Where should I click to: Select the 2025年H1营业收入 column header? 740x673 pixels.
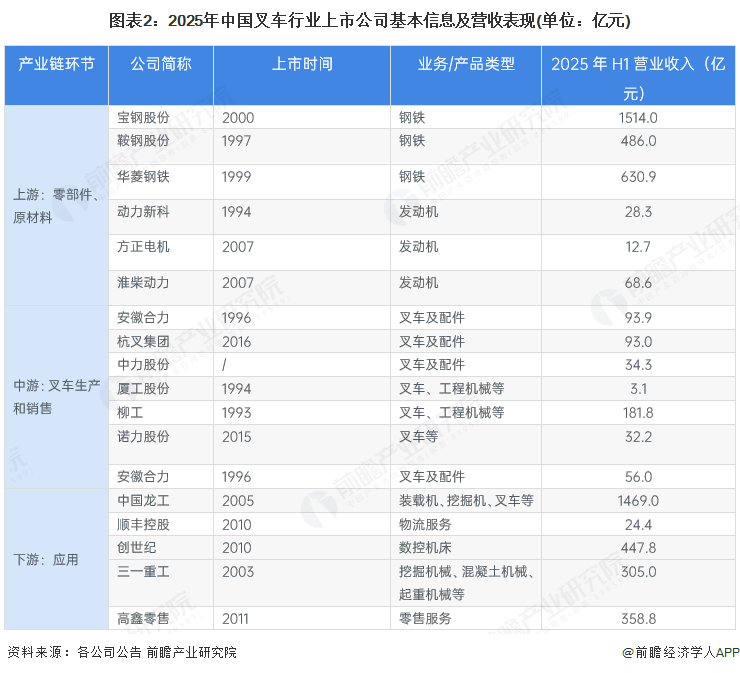pos(638,78)
